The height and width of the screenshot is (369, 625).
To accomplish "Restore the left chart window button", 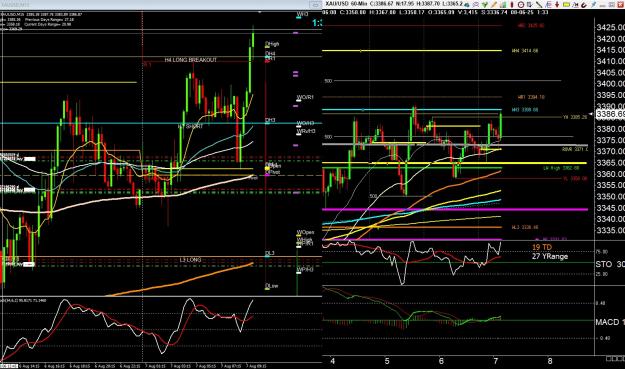I will click(315, 5).
